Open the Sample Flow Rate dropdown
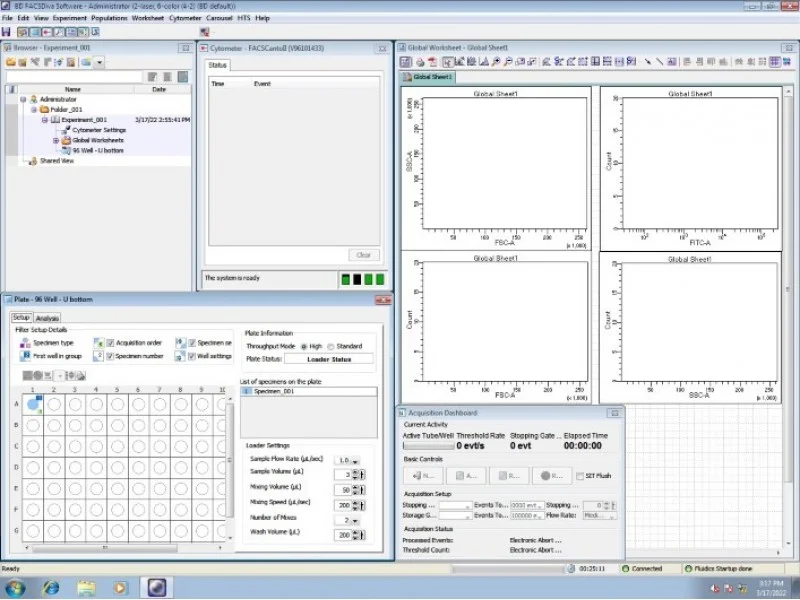The width and height of the screenshot is (800, 600). [355, 461]
